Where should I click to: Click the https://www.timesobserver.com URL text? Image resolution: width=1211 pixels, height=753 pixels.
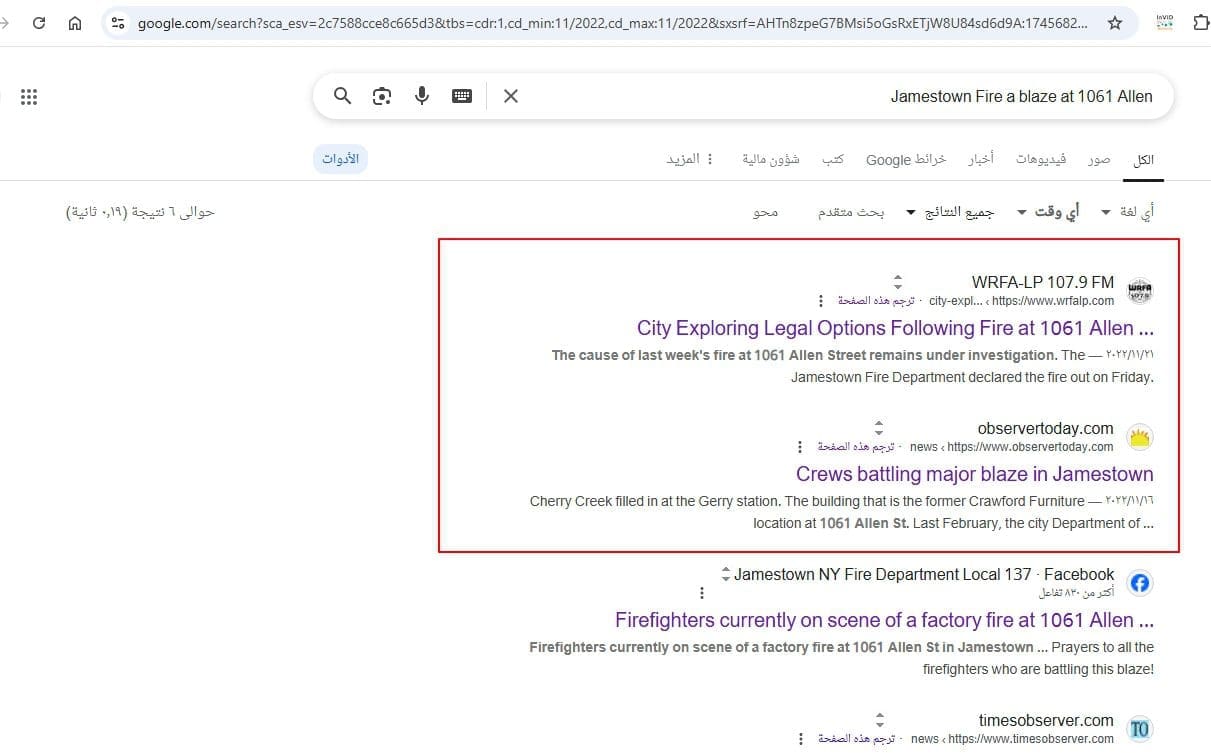coord(1031,739)
